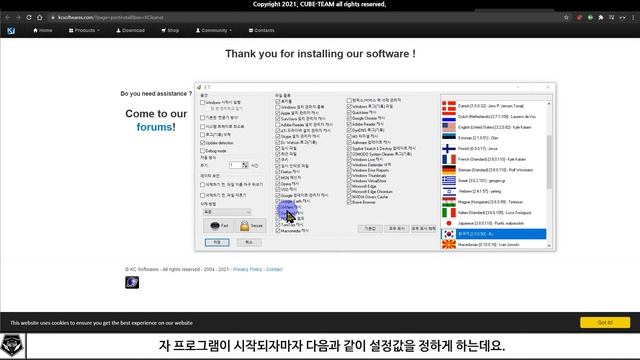Select the South Korean flag language entry
This screenshot has height=360, width=640.
pos(494,234)
